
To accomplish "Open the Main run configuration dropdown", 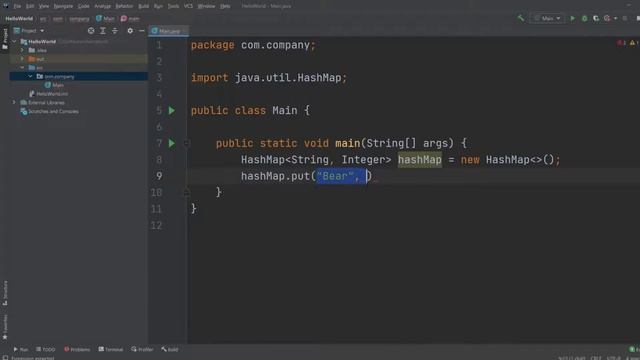I will click(x=547, y=18).
